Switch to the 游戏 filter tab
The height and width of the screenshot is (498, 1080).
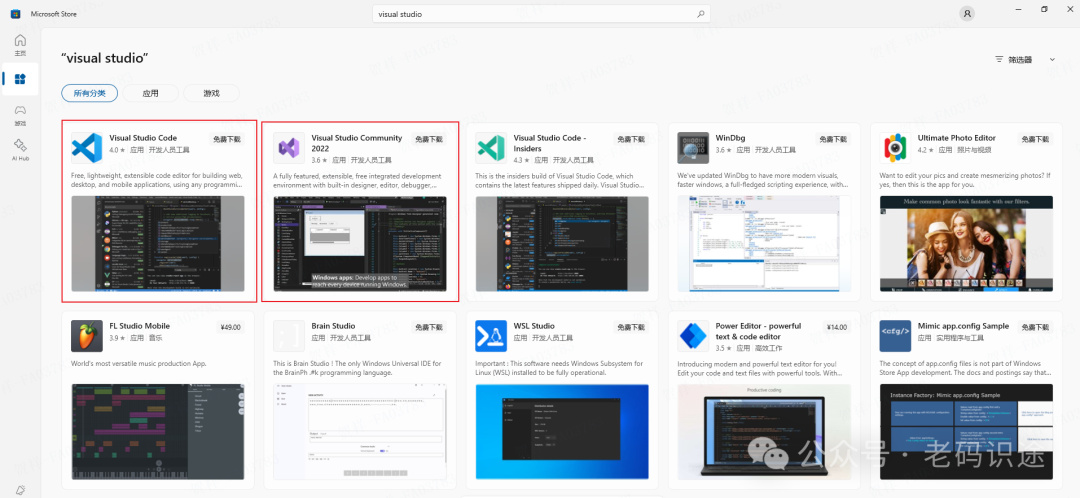pos(211,93)
